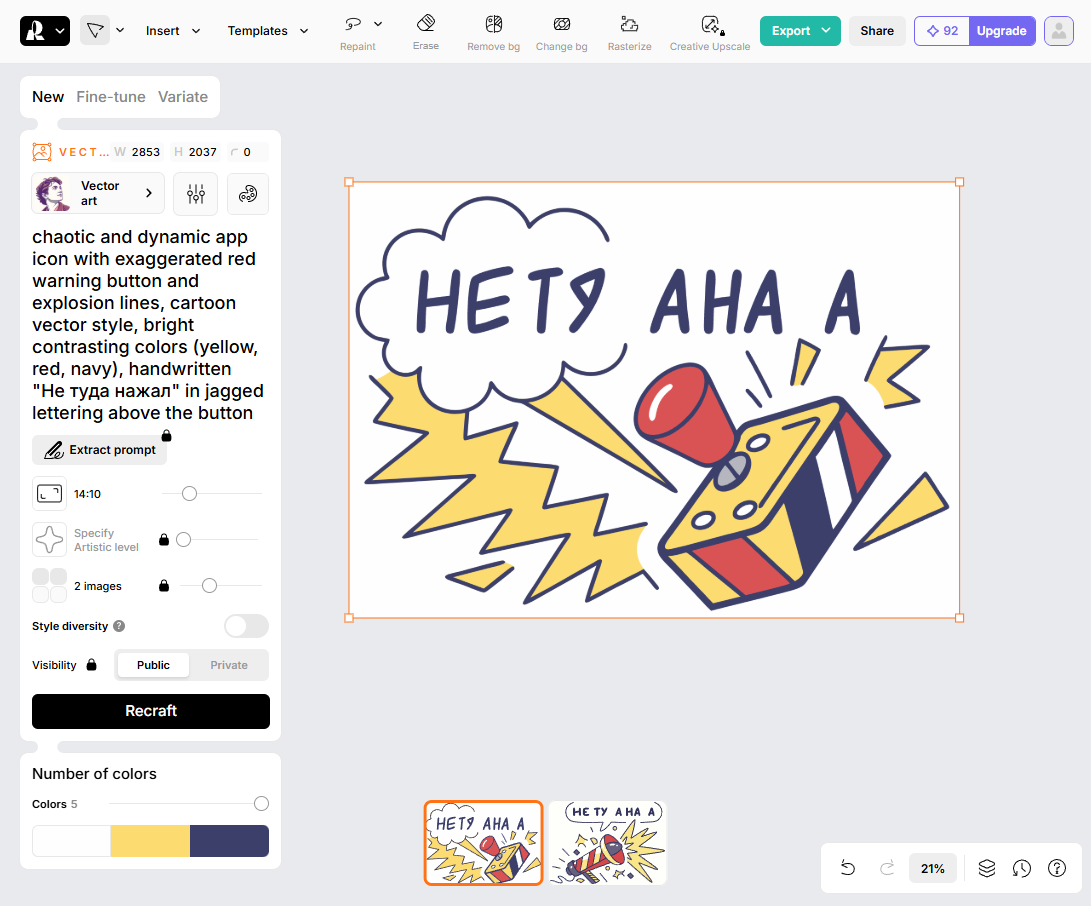Choose the Change bg tool

561,31
